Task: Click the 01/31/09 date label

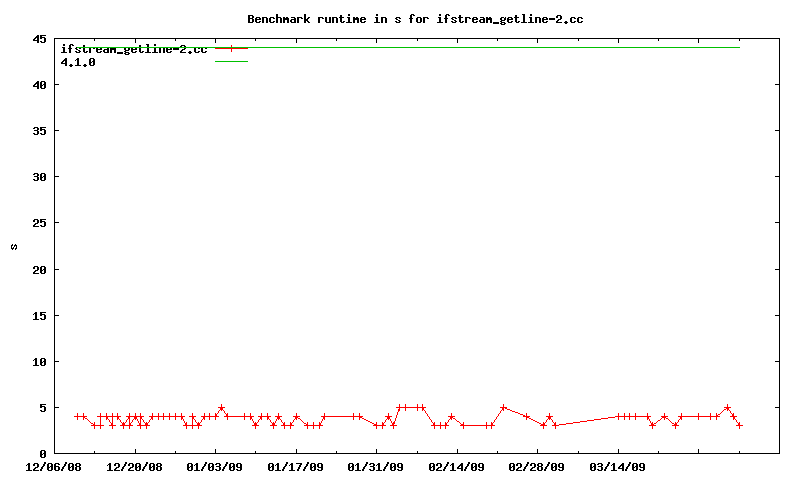Action: tap(376, 466)
